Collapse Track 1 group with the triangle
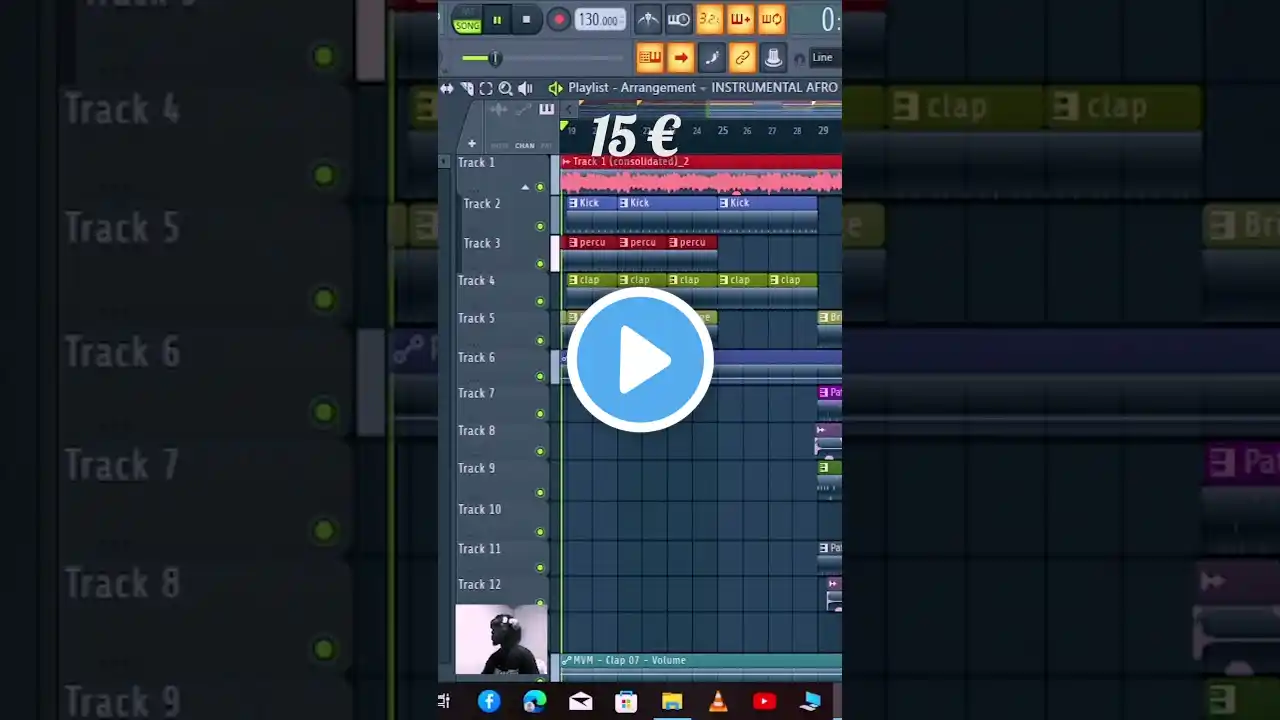This screenshot has width=1280, height=720. click(526, 187)
